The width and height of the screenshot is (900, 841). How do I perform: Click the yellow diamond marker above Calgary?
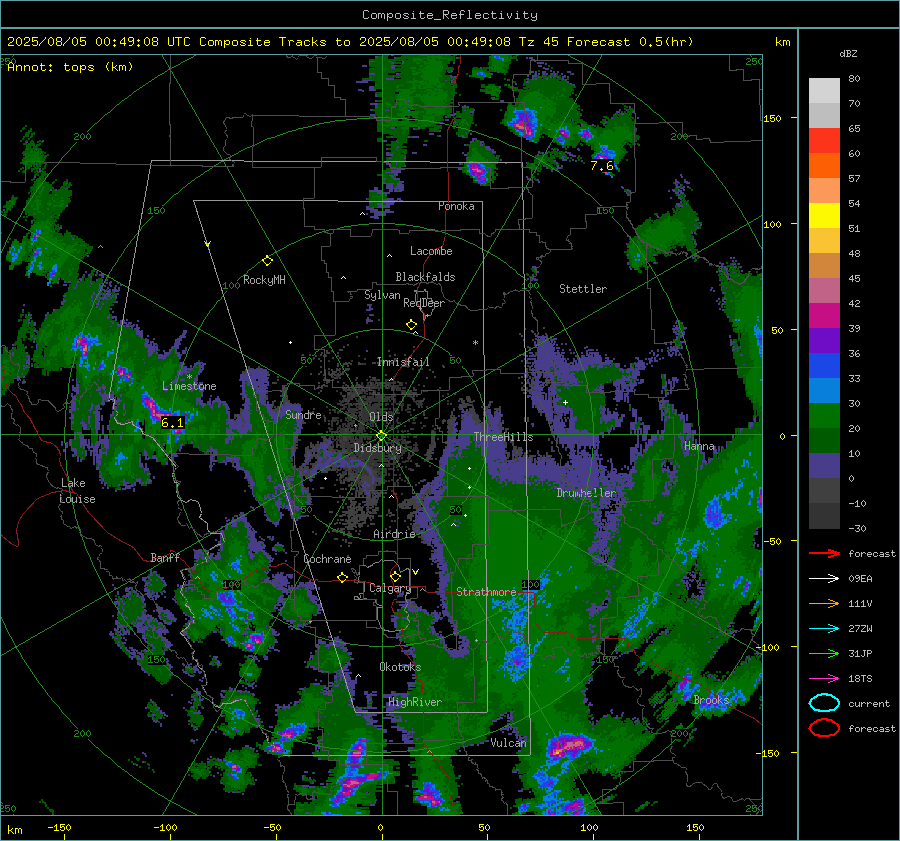(395, 576)
